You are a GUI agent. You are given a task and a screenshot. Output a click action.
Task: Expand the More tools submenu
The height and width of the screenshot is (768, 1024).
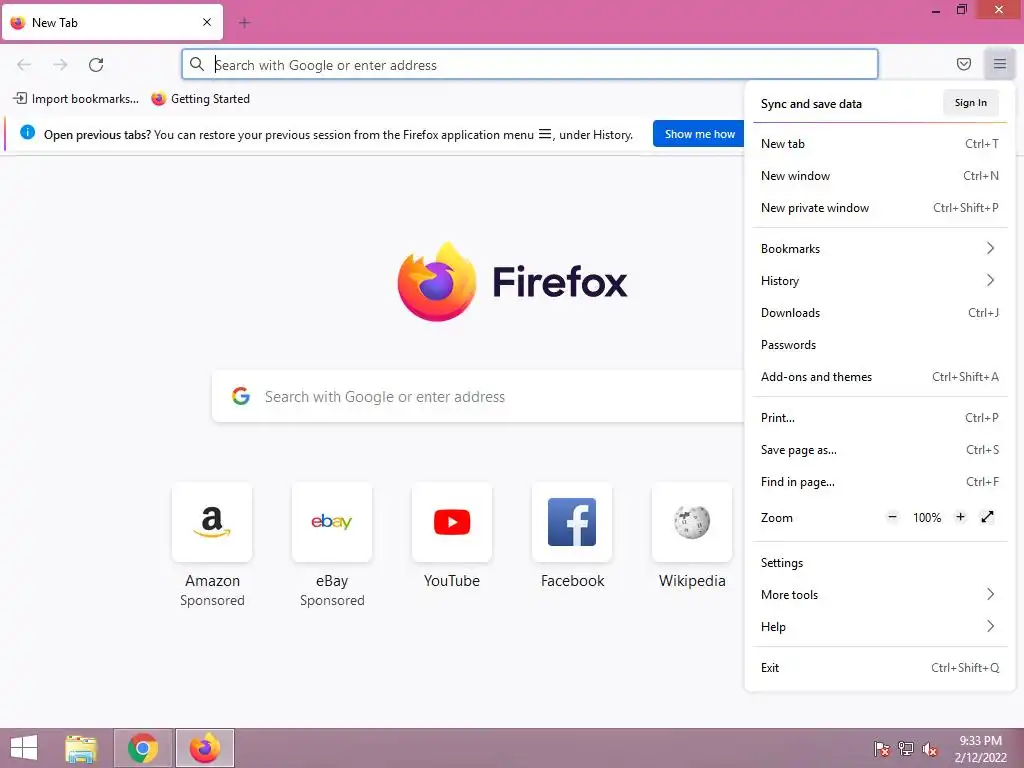[880, 595]
